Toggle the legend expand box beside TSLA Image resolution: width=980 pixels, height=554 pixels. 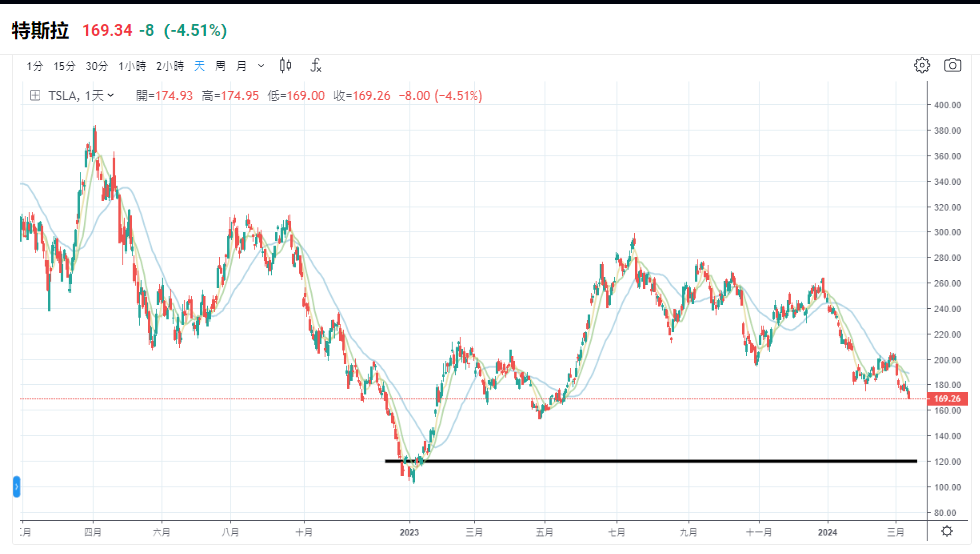[x=35, y=96]
